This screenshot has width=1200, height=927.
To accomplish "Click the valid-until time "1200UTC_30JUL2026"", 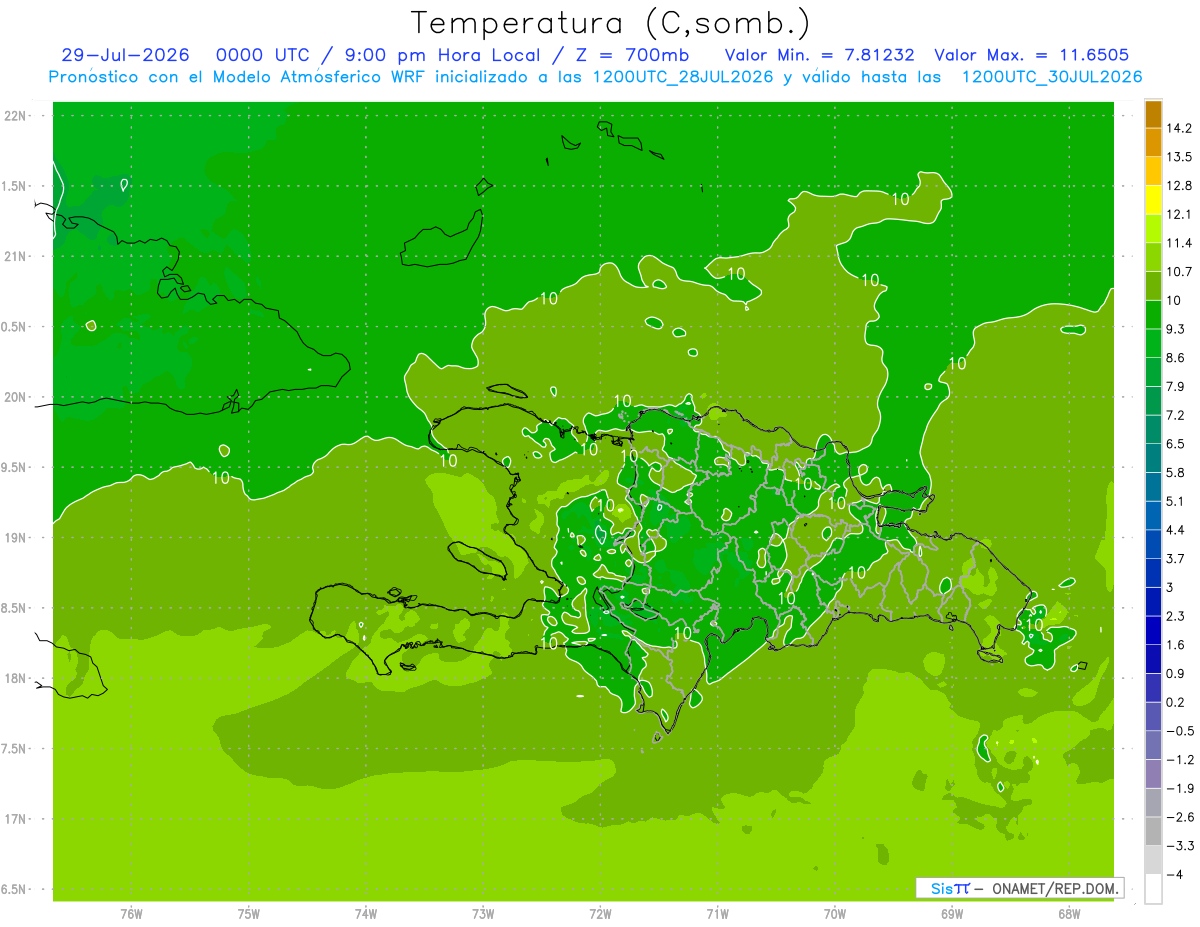I will [x=1052, y=77].
